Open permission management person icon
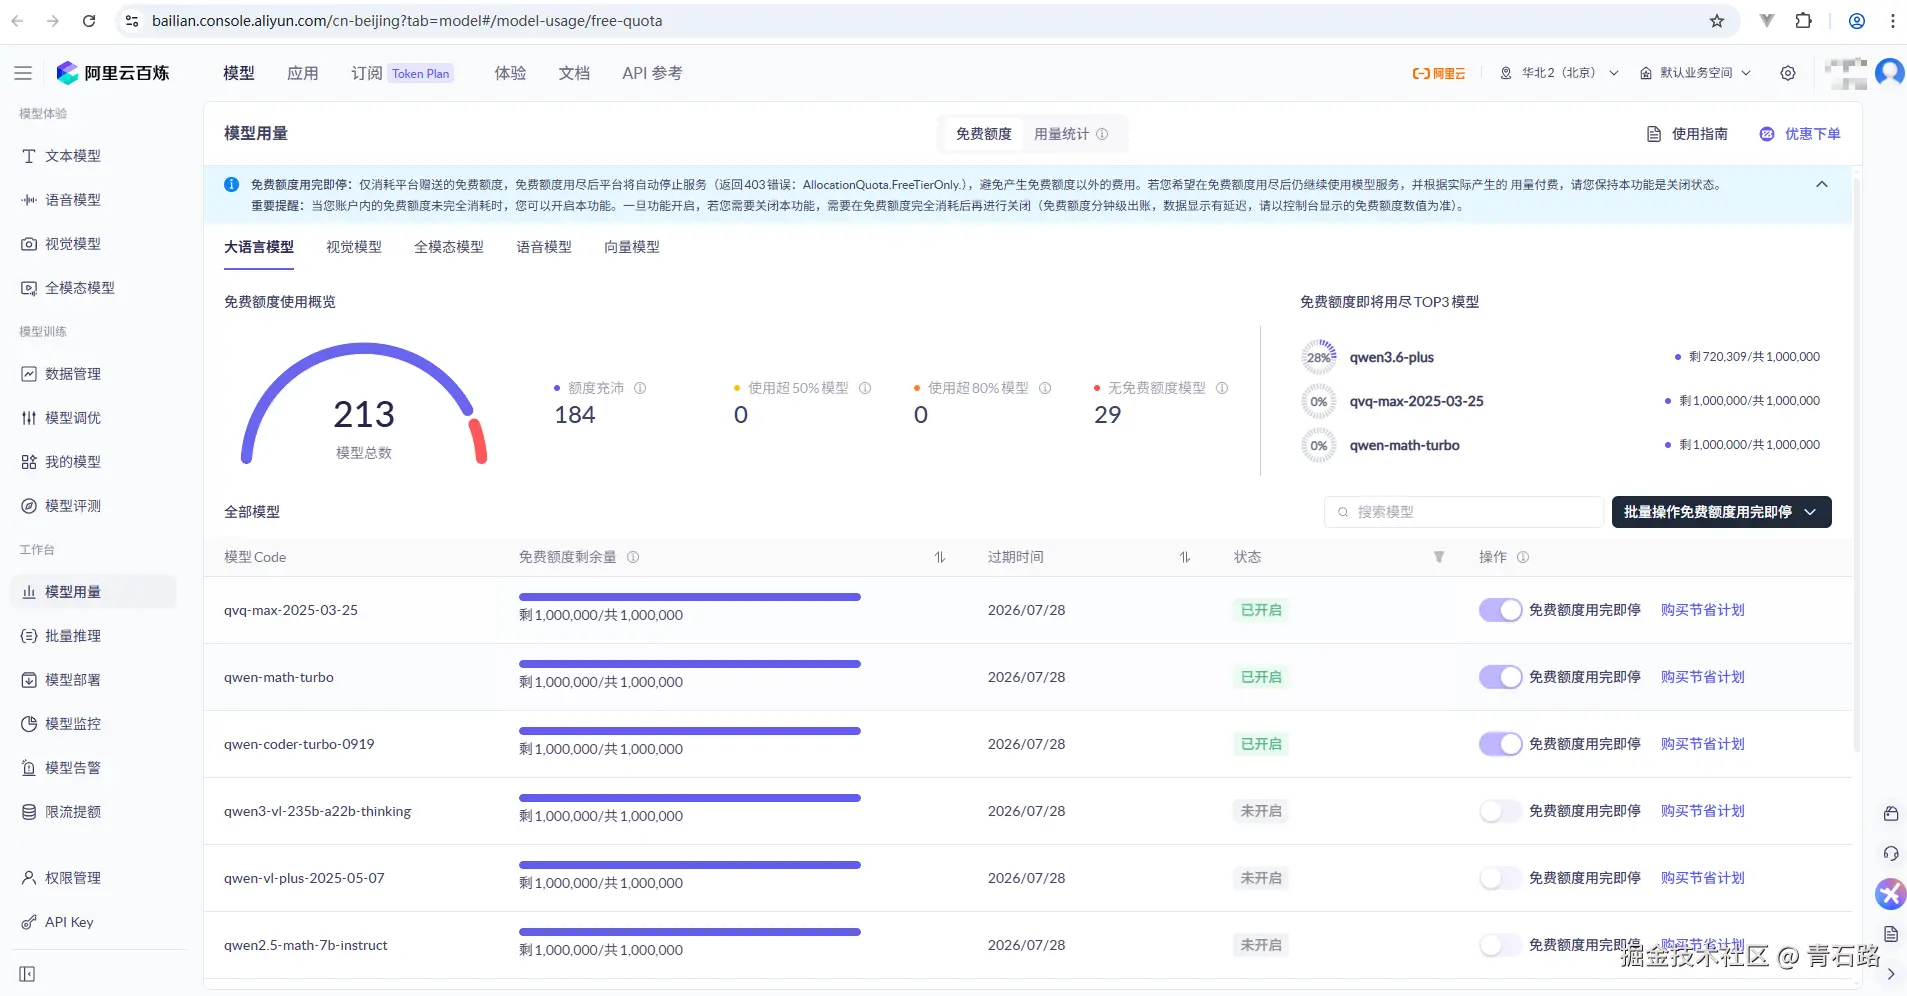 click(x=29, y=878)
